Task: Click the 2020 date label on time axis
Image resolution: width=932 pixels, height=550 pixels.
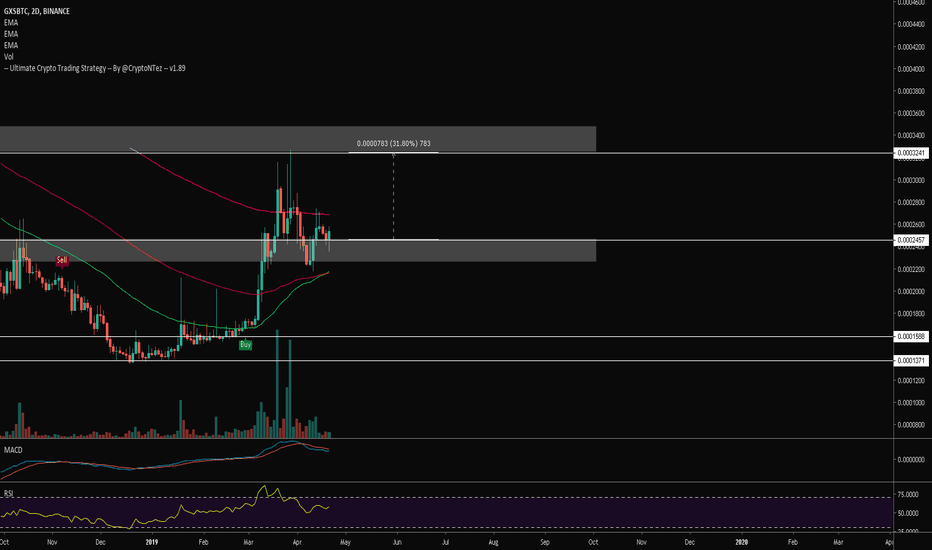Action: coord(741,542)
